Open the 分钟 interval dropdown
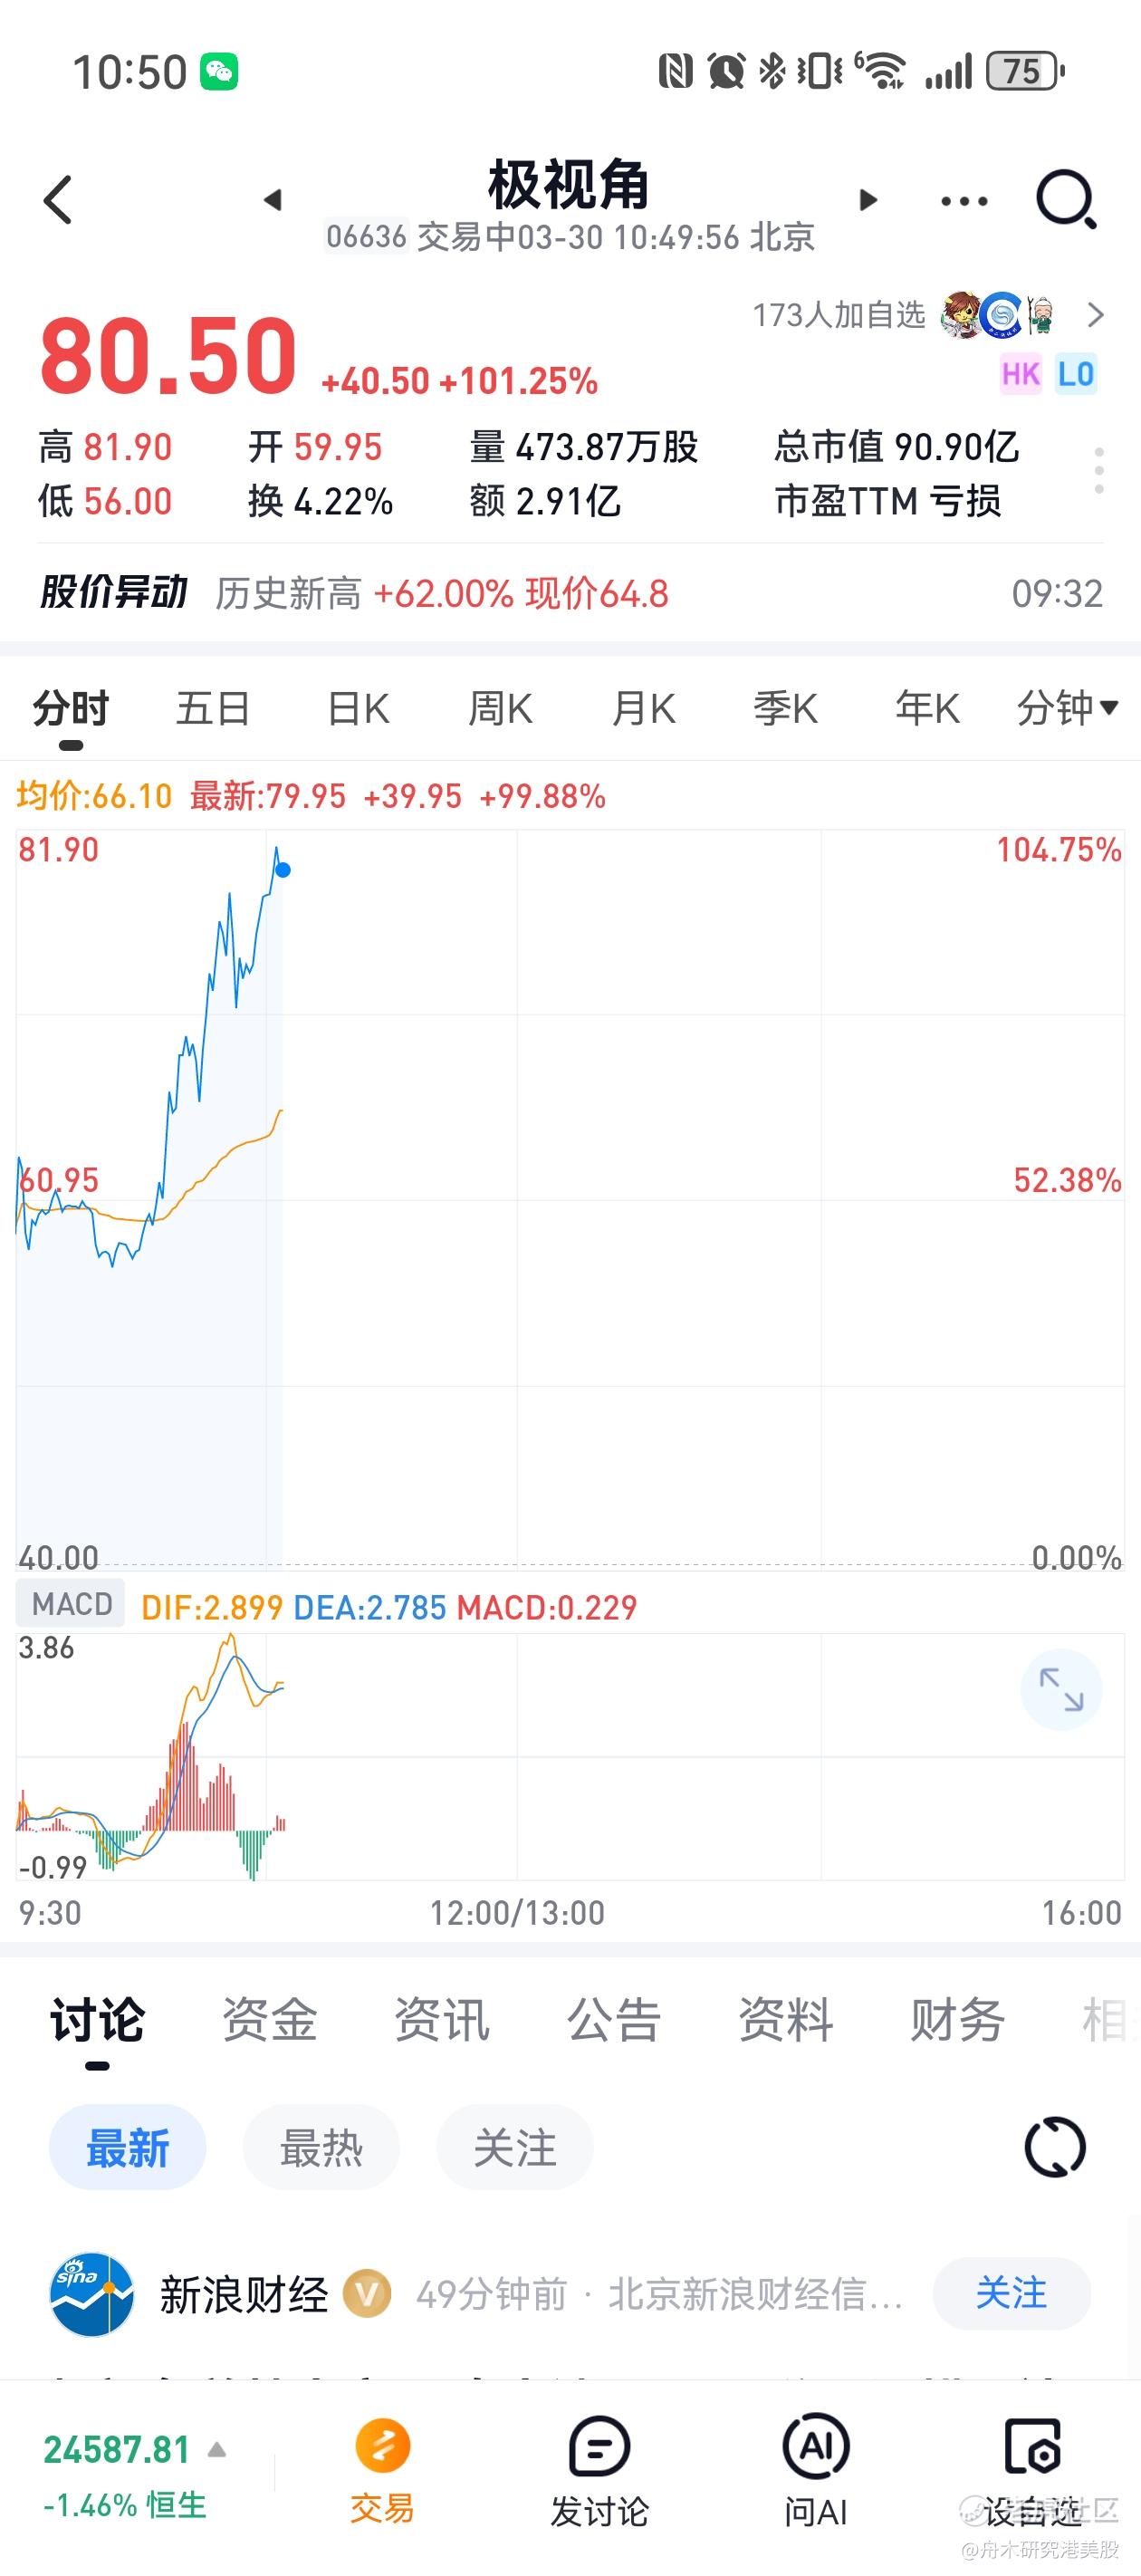 tap(1067, 708)
